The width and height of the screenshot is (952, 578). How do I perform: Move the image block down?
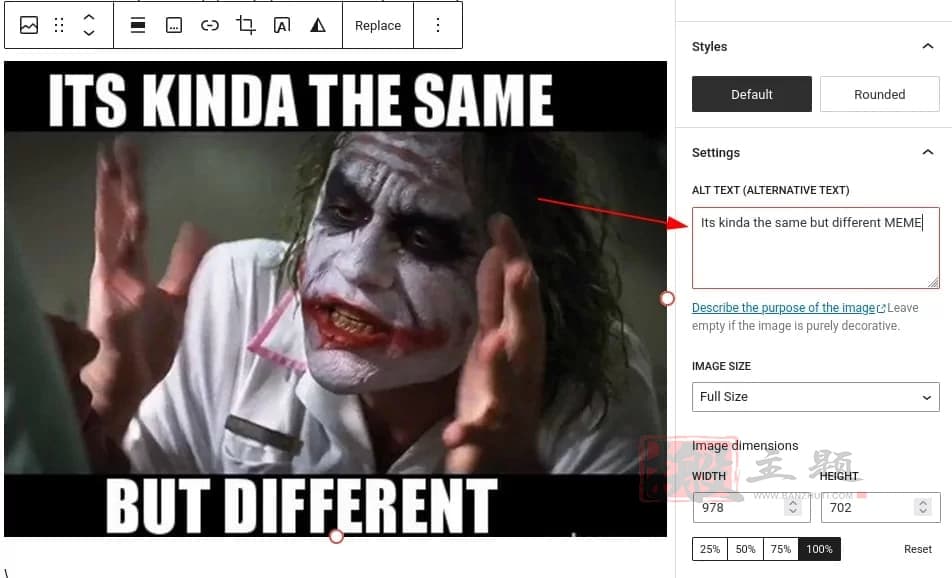(x=89, y=33)
